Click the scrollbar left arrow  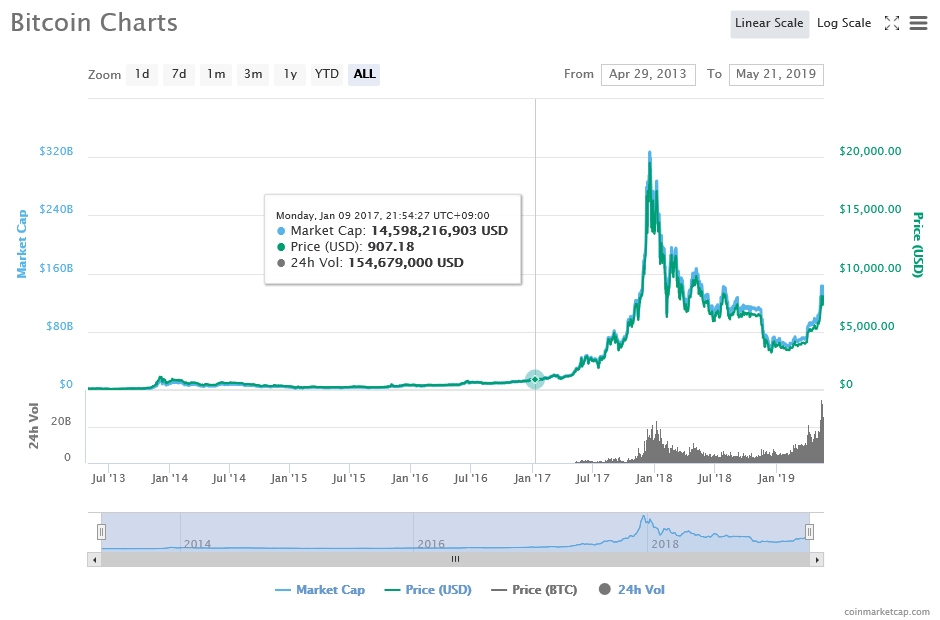coord(95,559)
